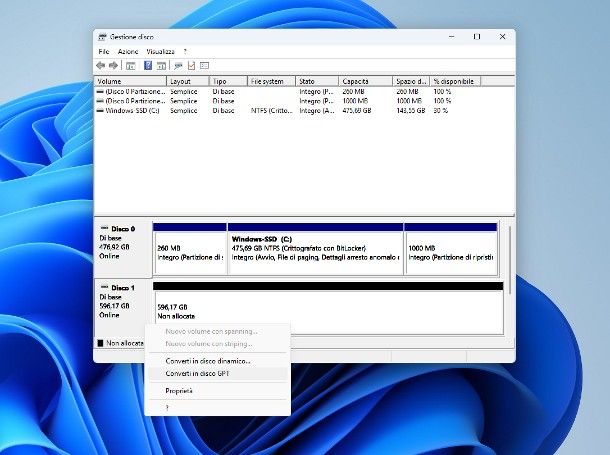Sort by the Capacità column header
The width and height of the screenshot is (610, 455).
click(x=355, y=81)
